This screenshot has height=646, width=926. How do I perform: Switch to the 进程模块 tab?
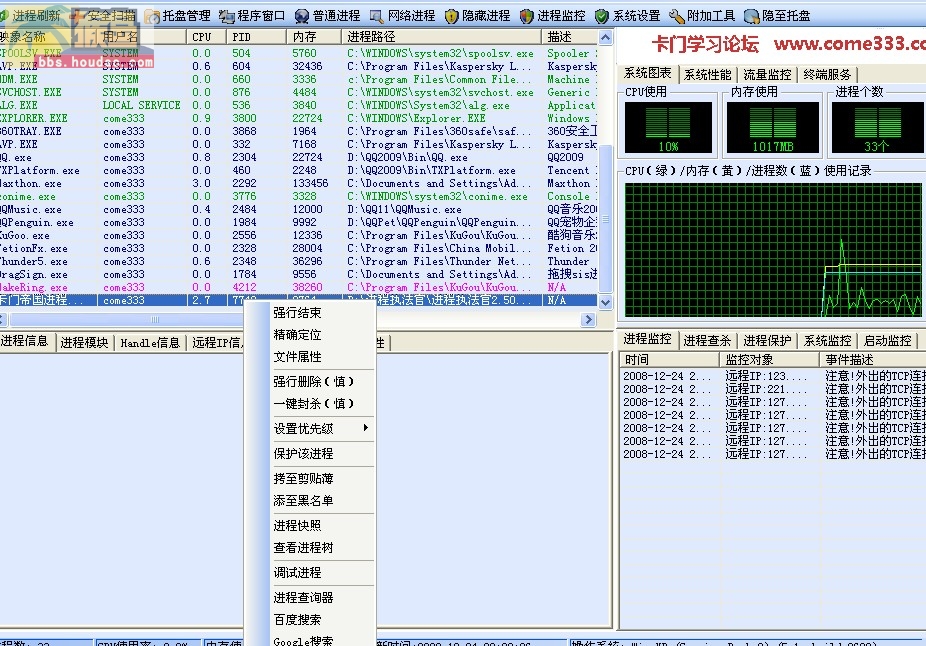(84, 342)
